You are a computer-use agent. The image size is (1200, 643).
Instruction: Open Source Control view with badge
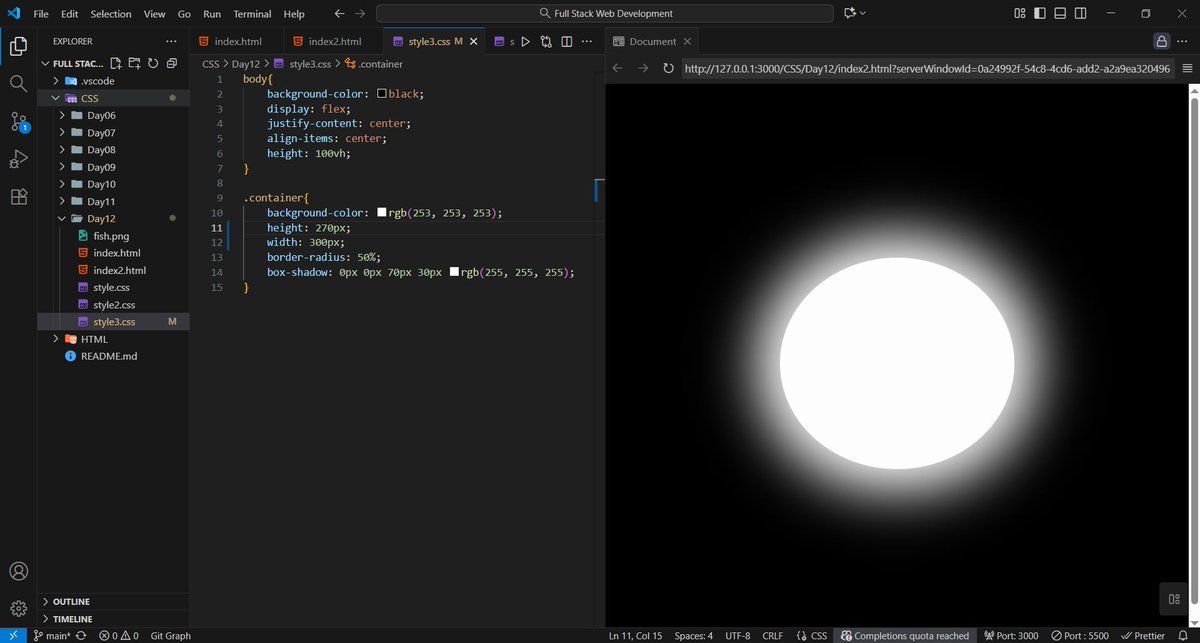(x=18, y=122)
